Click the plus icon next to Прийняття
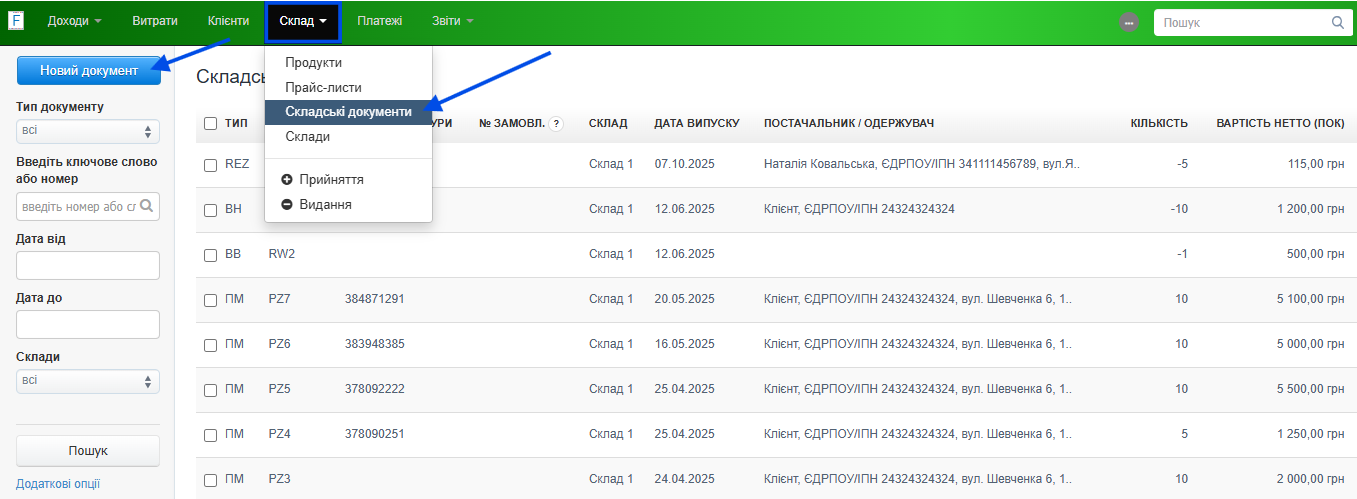1357x499 pixels. pyautogui.click(x=288, y=180)
